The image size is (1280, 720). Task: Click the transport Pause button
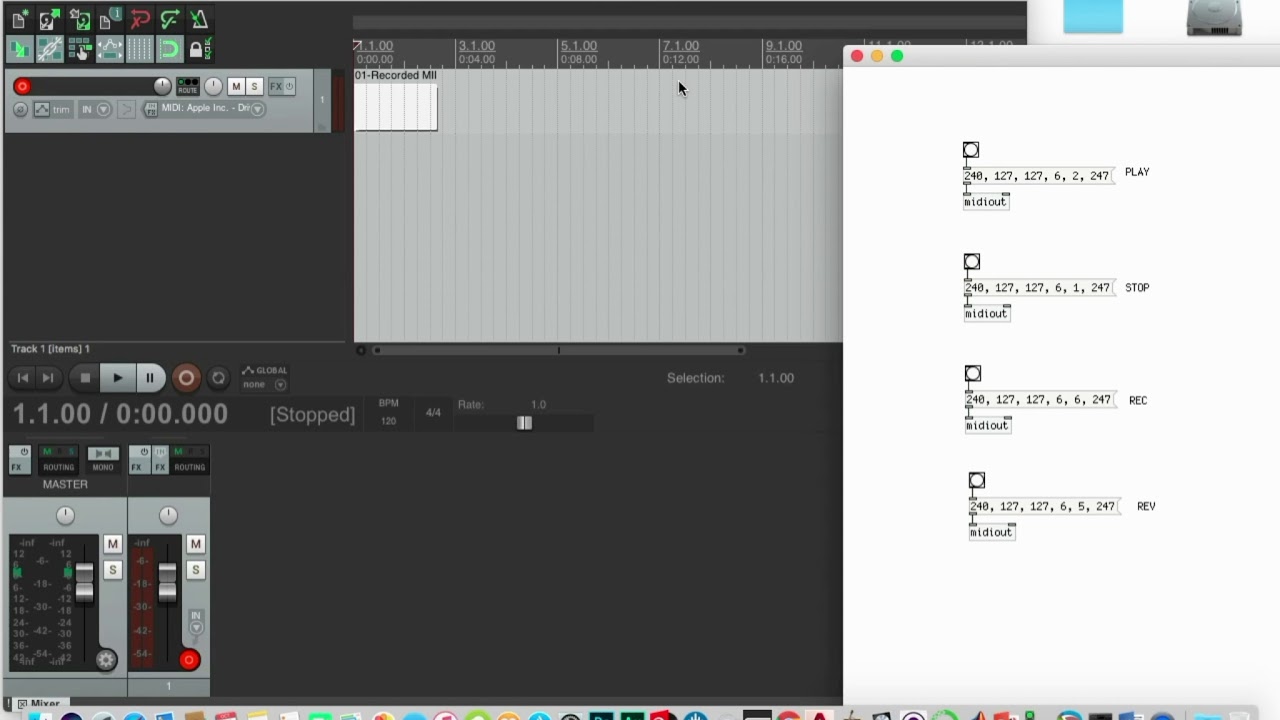[x=149, y=378]
